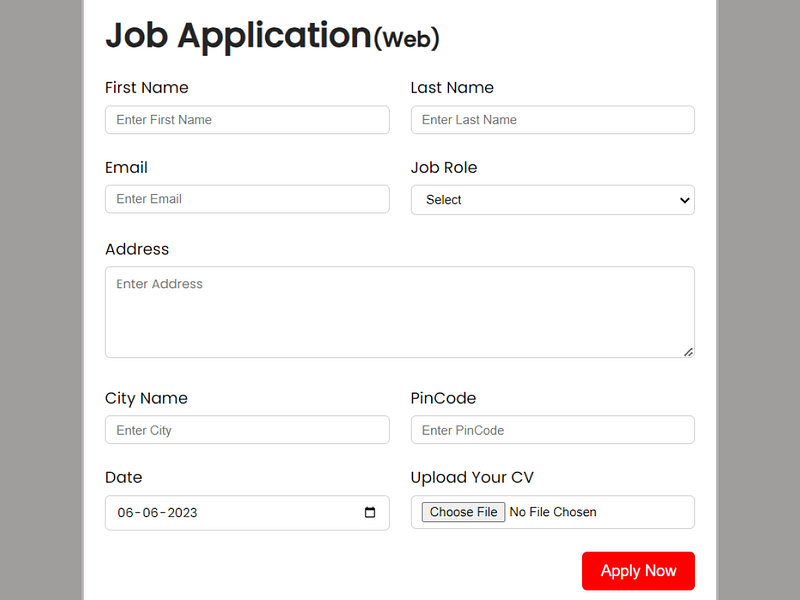Click the Upload Your CV label
This screenshot has height=600, width=800.
pos(472,477)
